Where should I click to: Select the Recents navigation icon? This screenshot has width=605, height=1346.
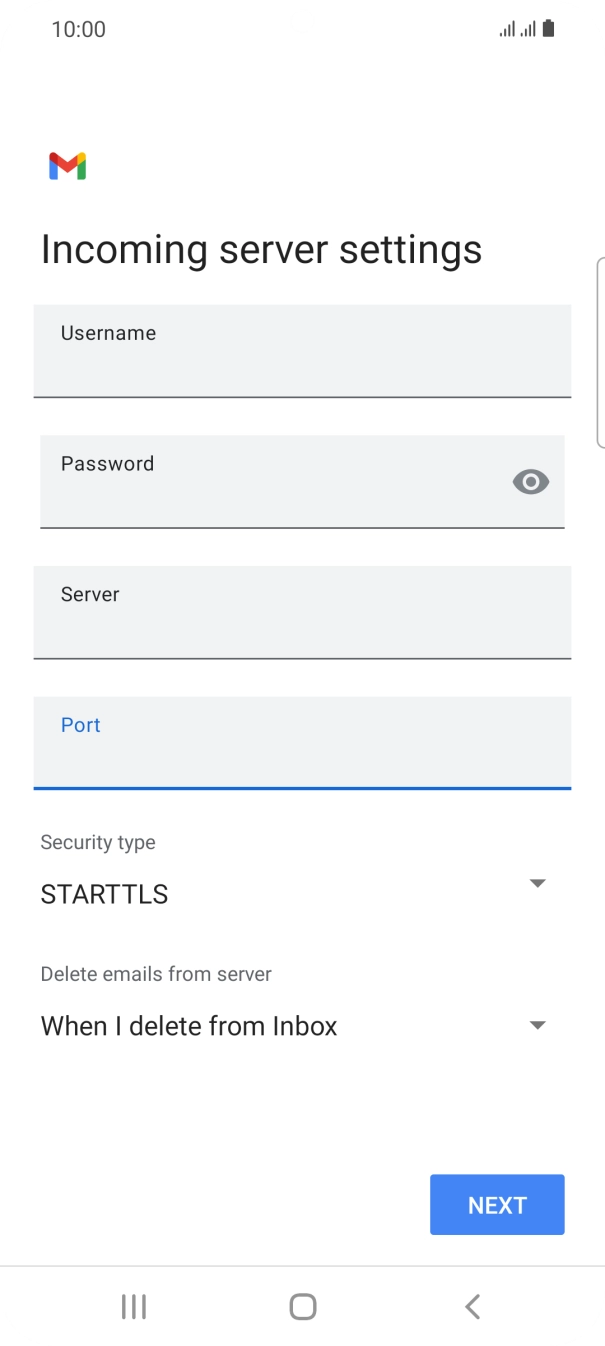(x=133, y=1306)
